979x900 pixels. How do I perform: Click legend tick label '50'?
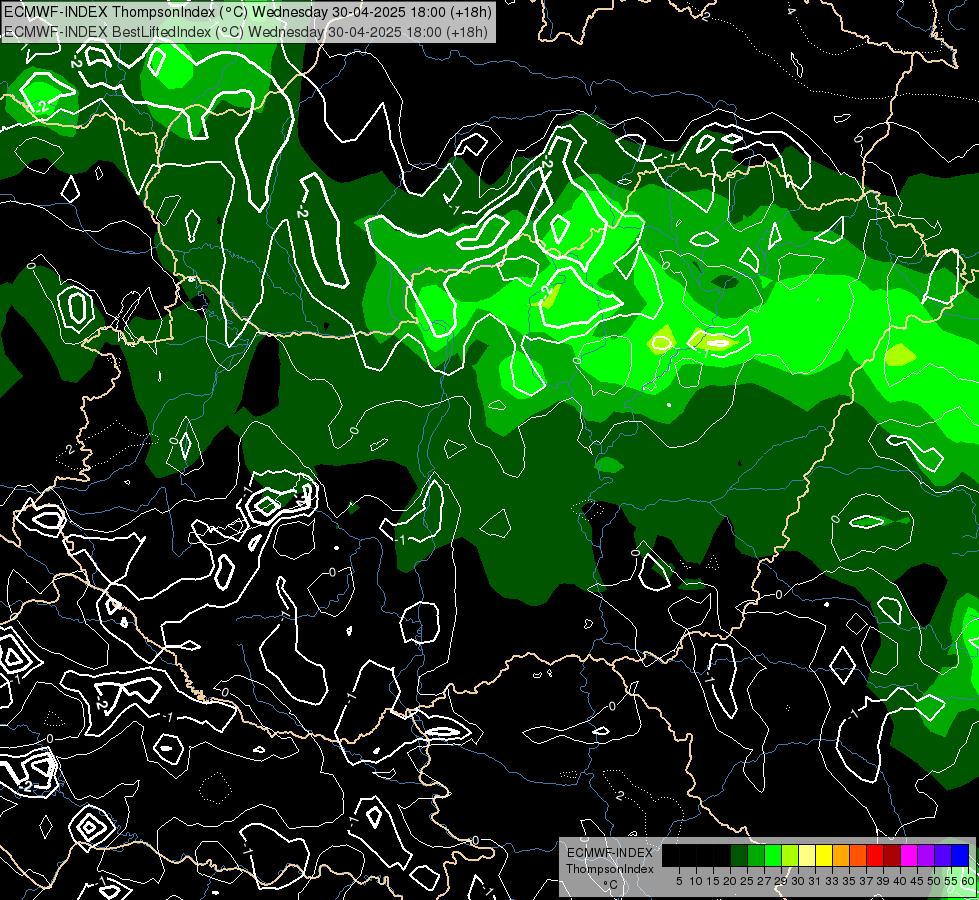pos(934,881)
